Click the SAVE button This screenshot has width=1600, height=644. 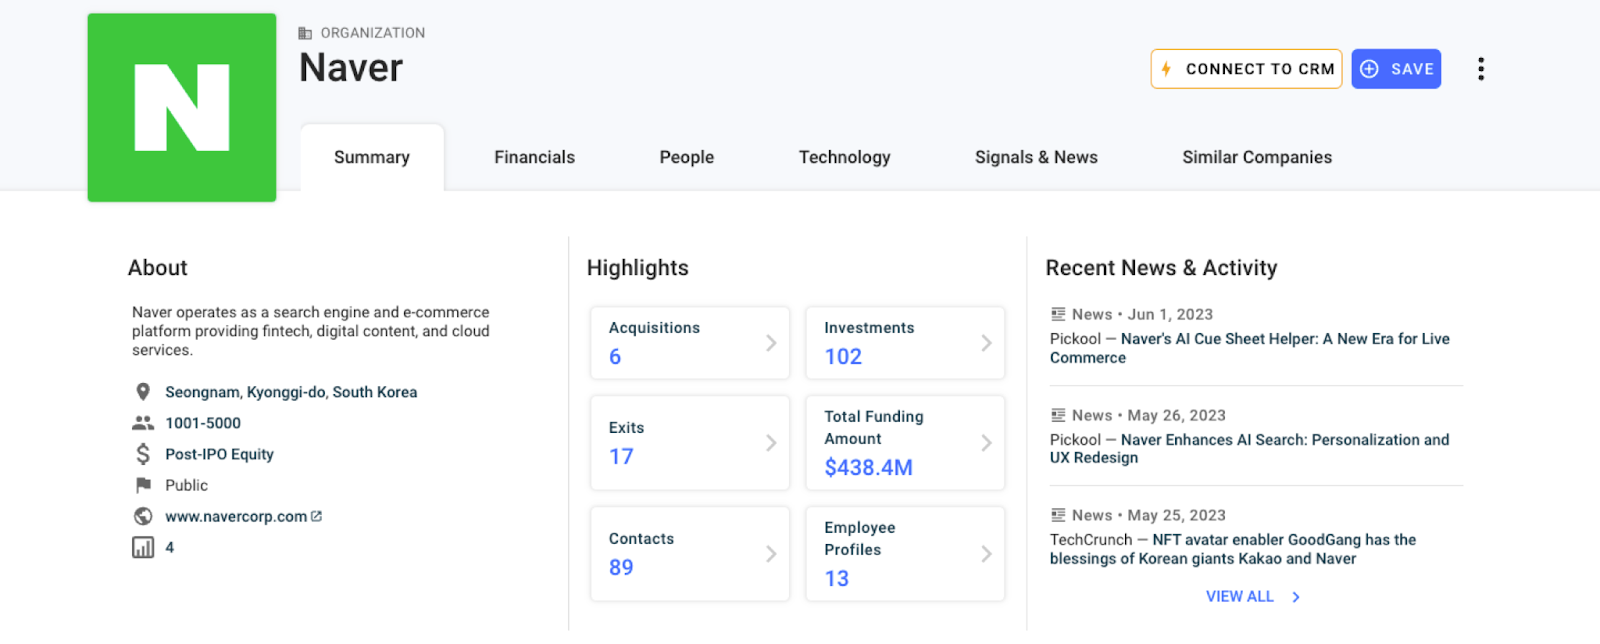pyautogui.click(x=1396, y=69)
